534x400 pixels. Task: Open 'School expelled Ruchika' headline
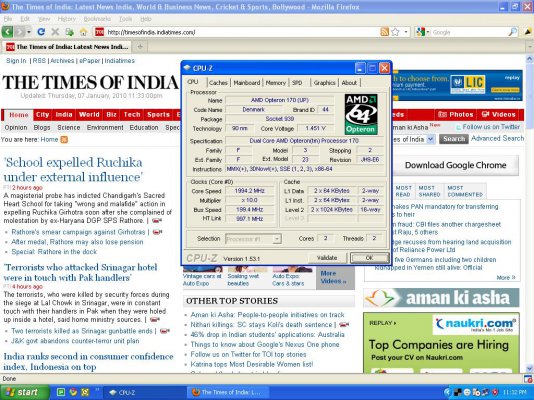[73, 170]
